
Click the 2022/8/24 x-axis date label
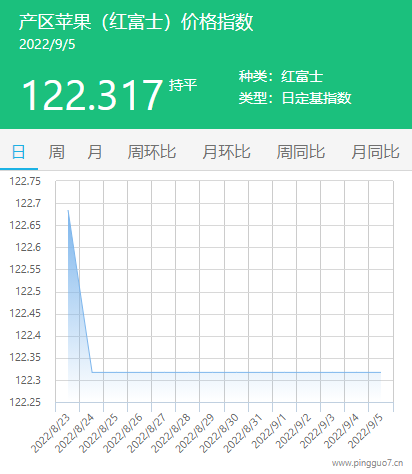[x=75, y=434]
